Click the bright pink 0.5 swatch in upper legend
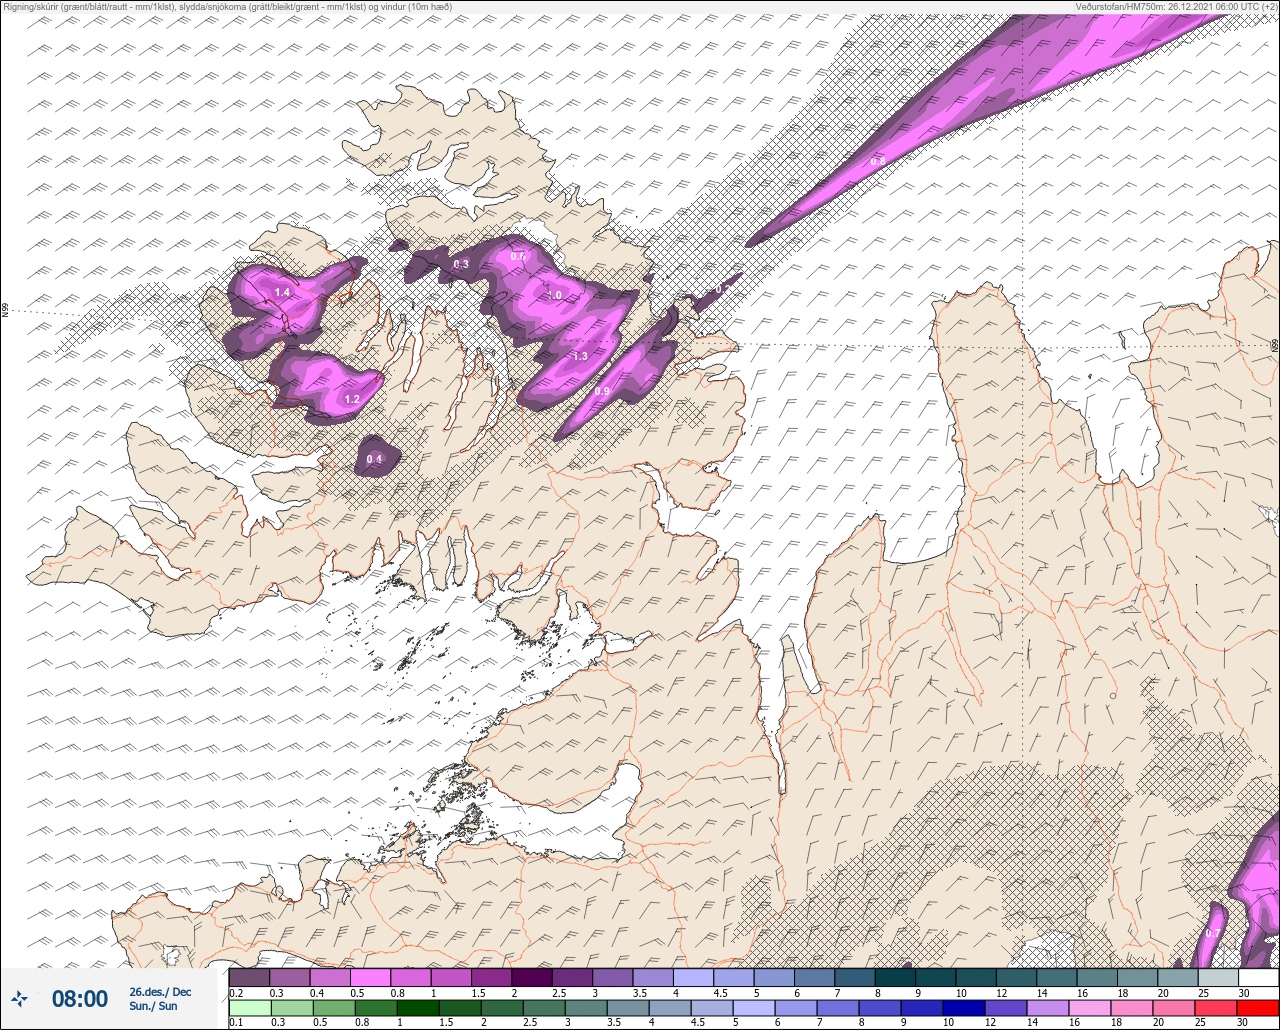Image resolution: width=1280 pixels, height=1030 pixels. 371,977
